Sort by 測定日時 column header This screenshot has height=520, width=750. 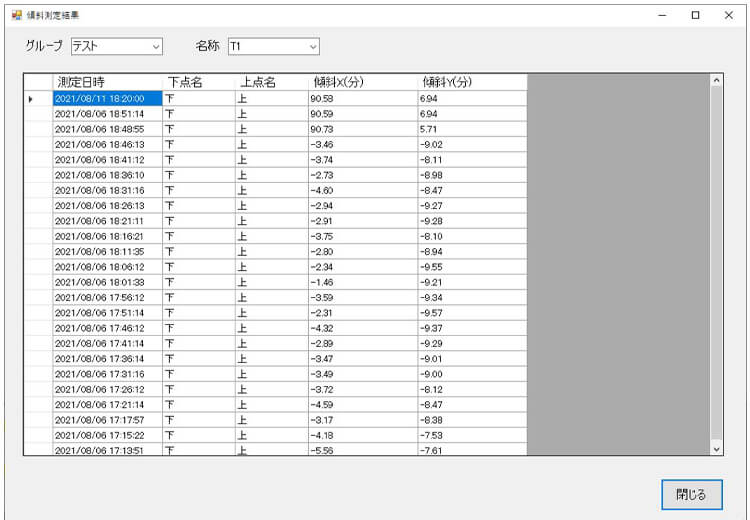[x=108, y=82]
